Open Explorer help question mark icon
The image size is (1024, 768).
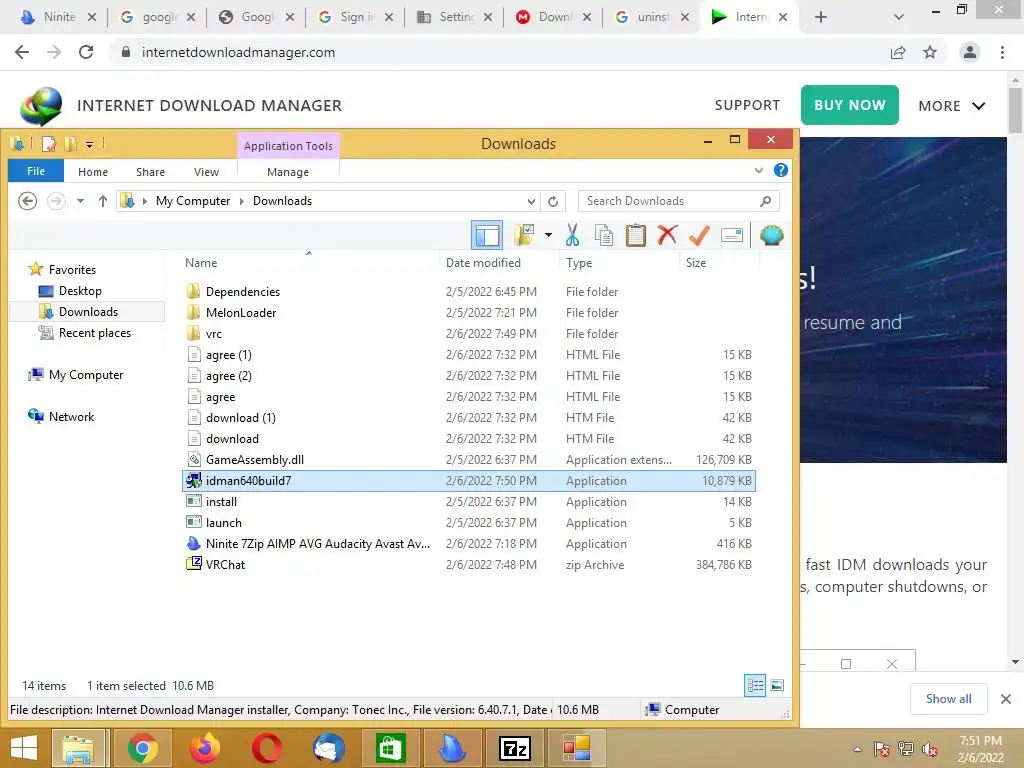tap(780, 170)
